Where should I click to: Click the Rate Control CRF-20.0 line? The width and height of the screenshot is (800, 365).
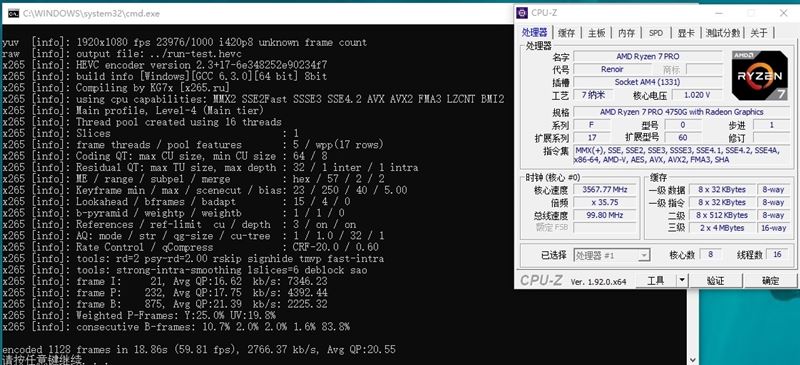click(x=190, y=247)
